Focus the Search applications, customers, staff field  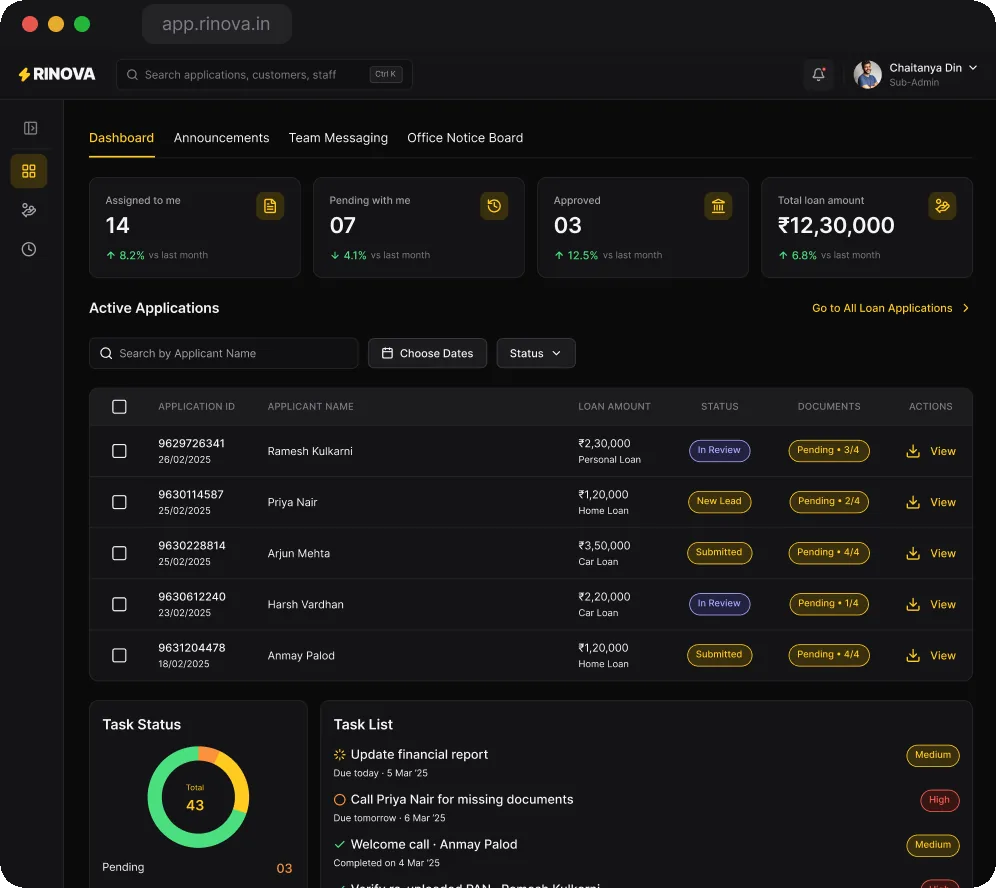click(264, 75)
